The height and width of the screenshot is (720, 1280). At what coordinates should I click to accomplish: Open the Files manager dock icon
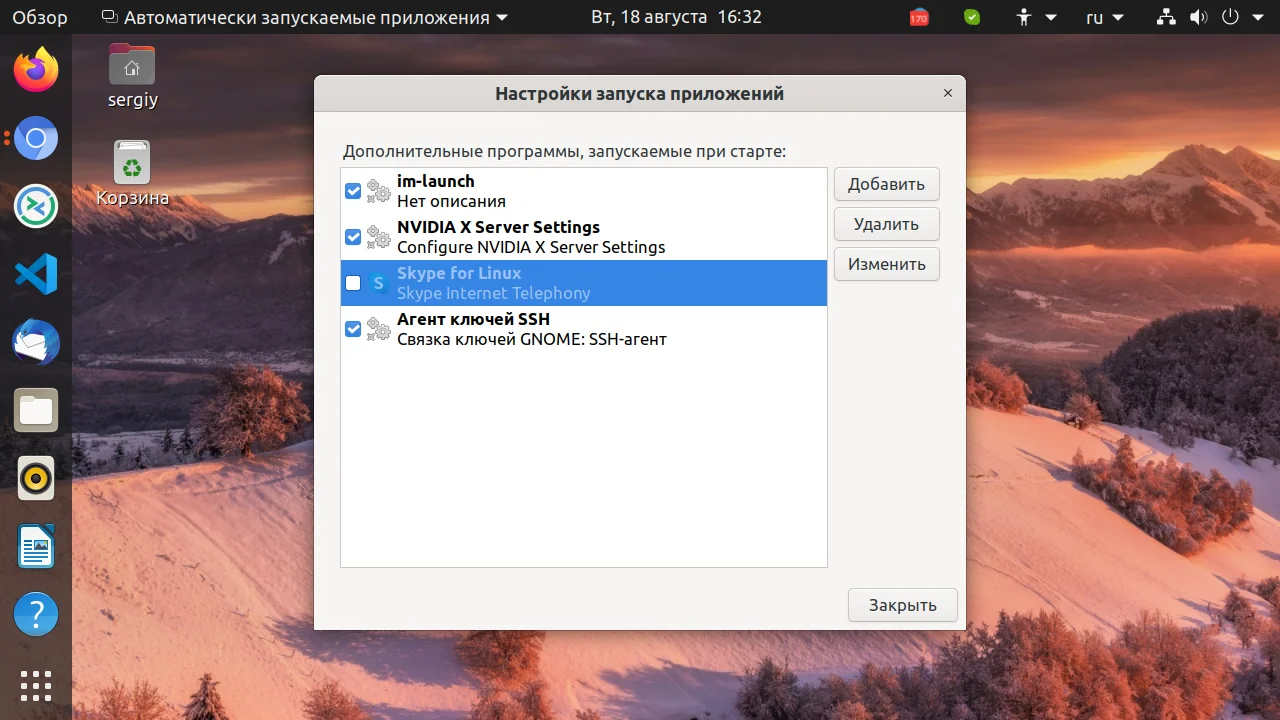coord(36,410)
